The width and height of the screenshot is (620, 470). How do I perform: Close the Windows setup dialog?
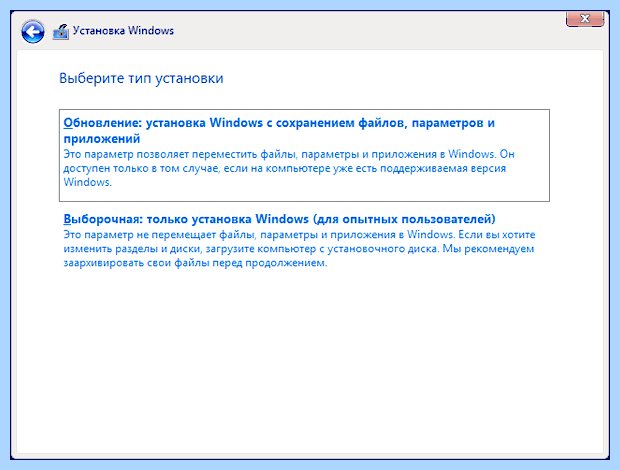585,19
